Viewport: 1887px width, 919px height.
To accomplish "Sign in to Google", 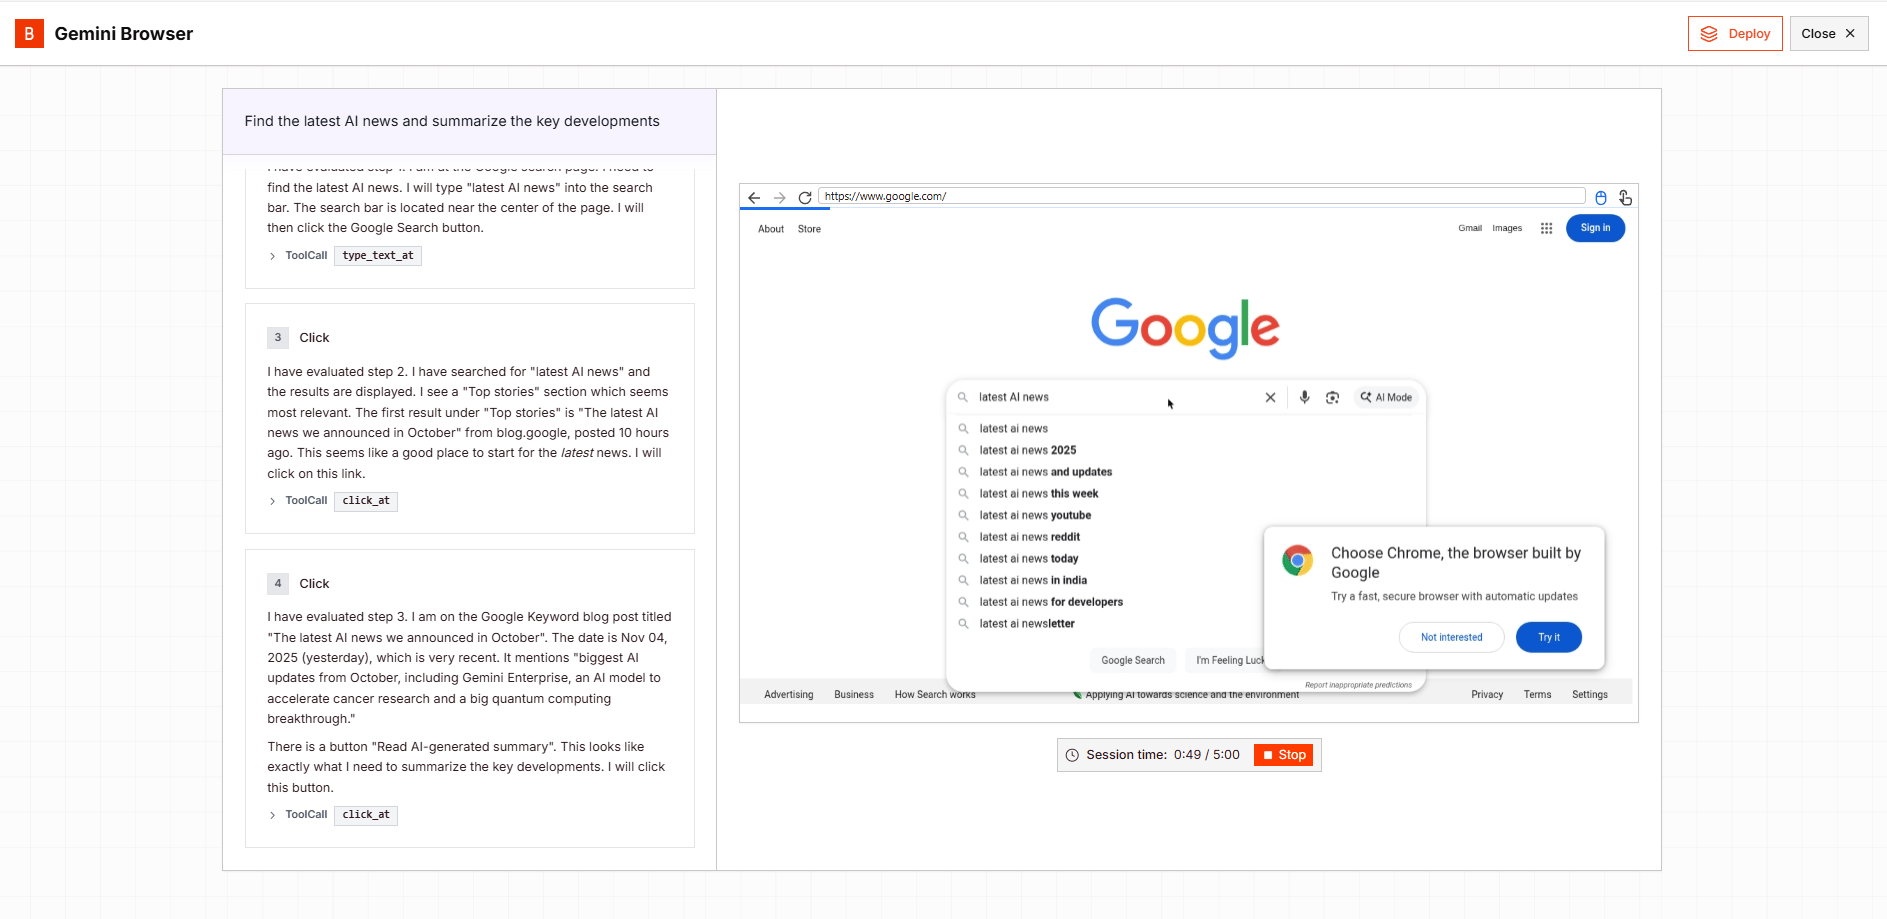I will click(x=1595, y=228).
